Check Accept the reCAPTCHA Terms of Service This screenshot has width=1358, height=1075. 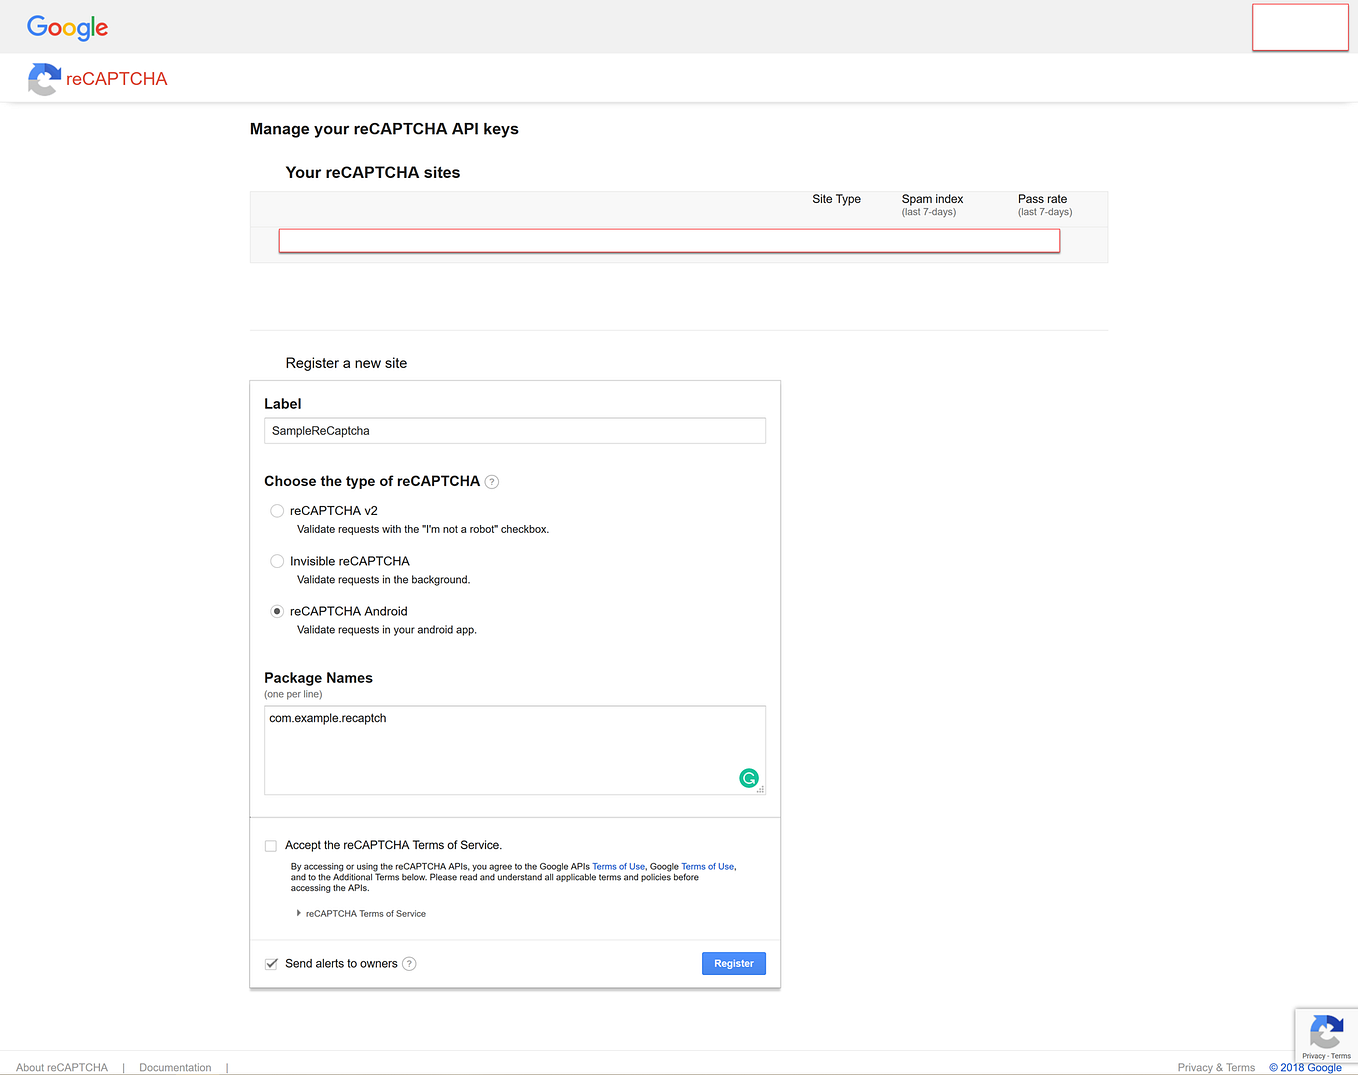[270, 845]
